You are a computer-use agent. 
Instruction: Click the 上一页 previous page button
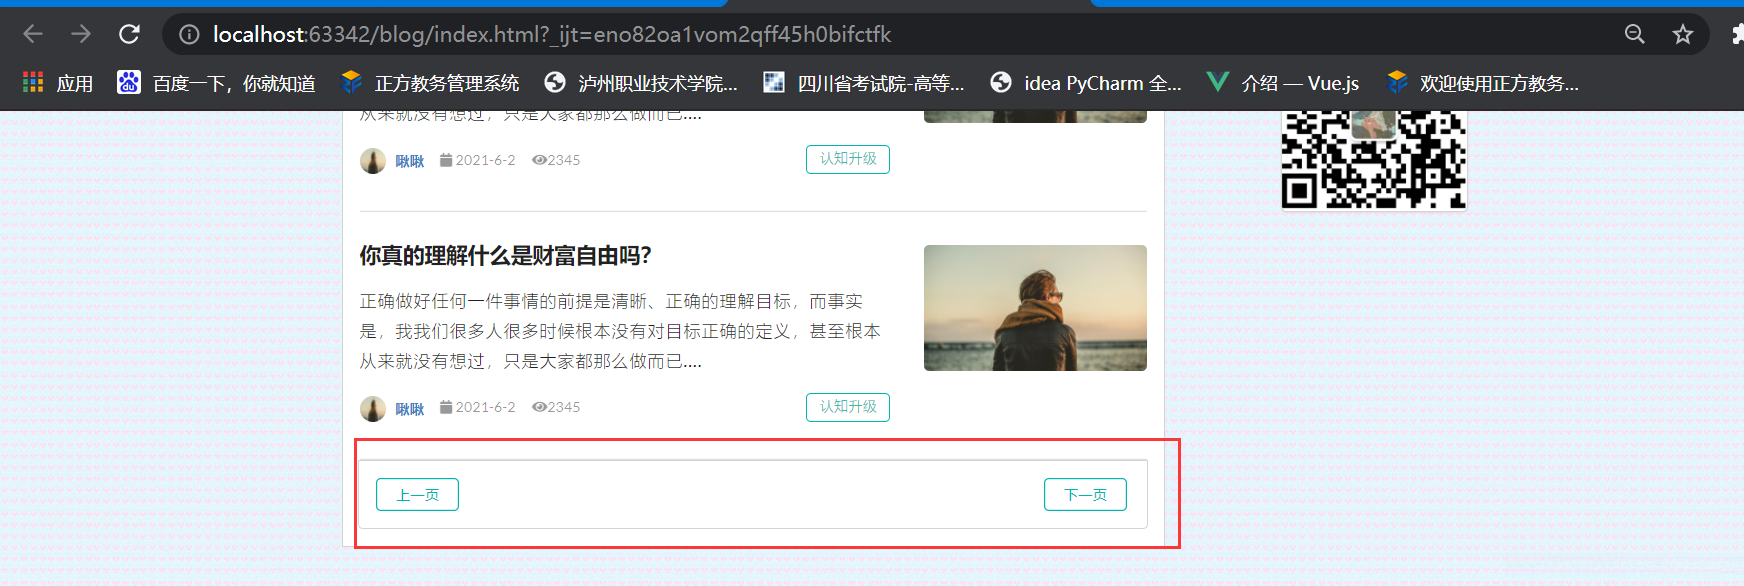pos(417,495)
